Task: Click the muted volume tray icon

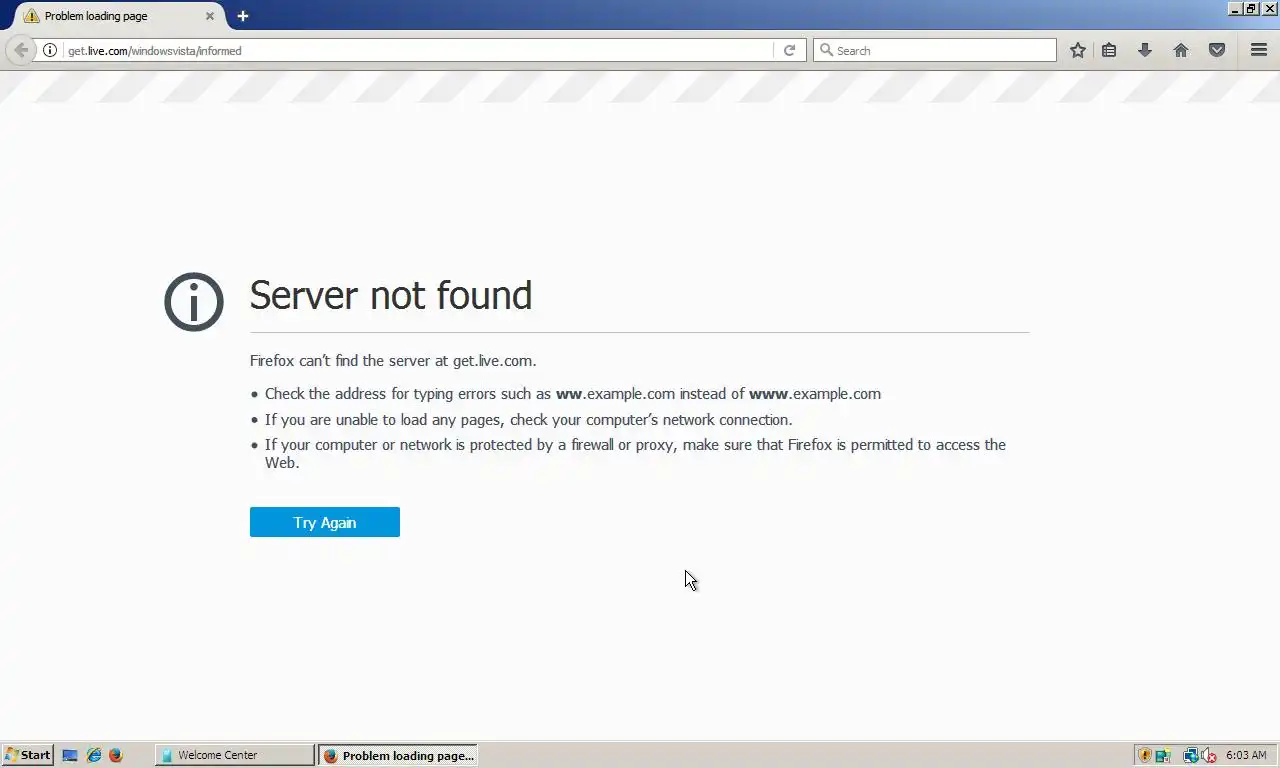Action: pos(1209,755)
